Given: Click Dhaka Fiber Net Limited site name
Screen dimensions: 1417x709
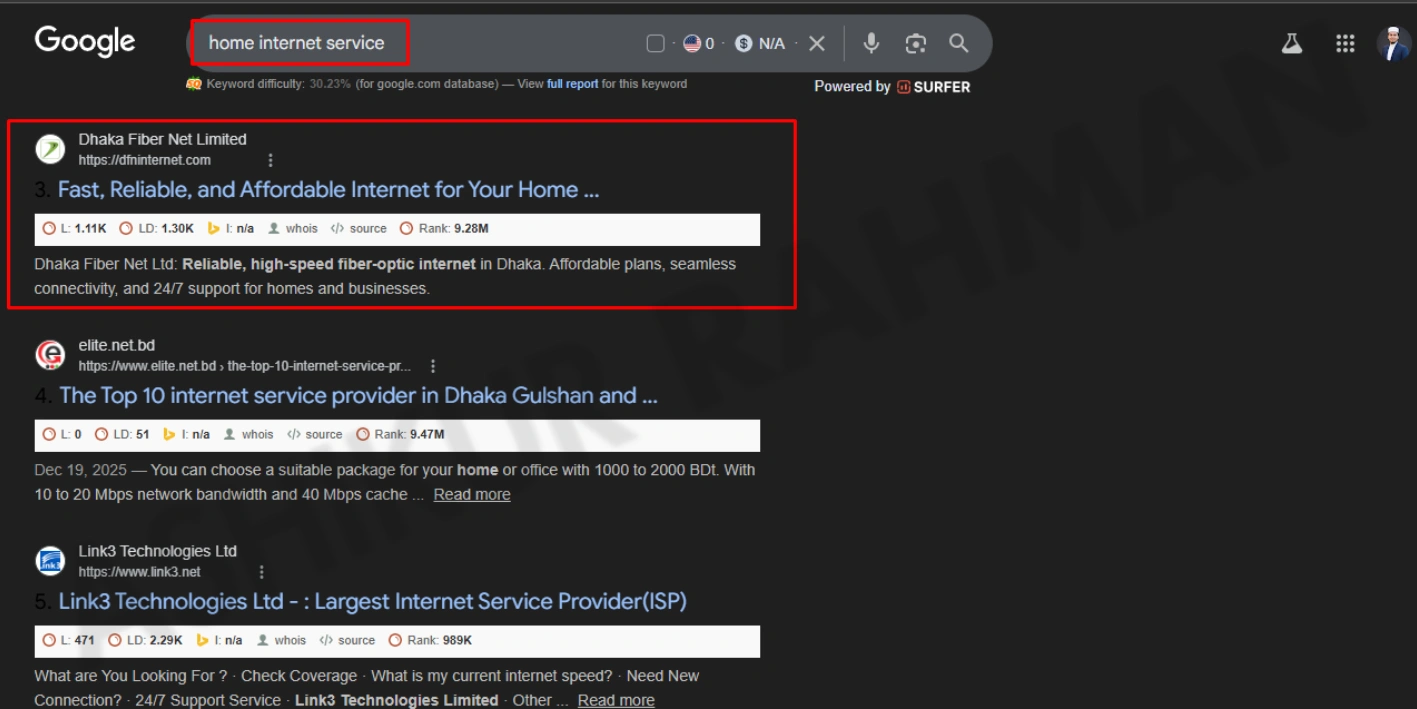Looking at the screenshot, I should coord(162,139).
